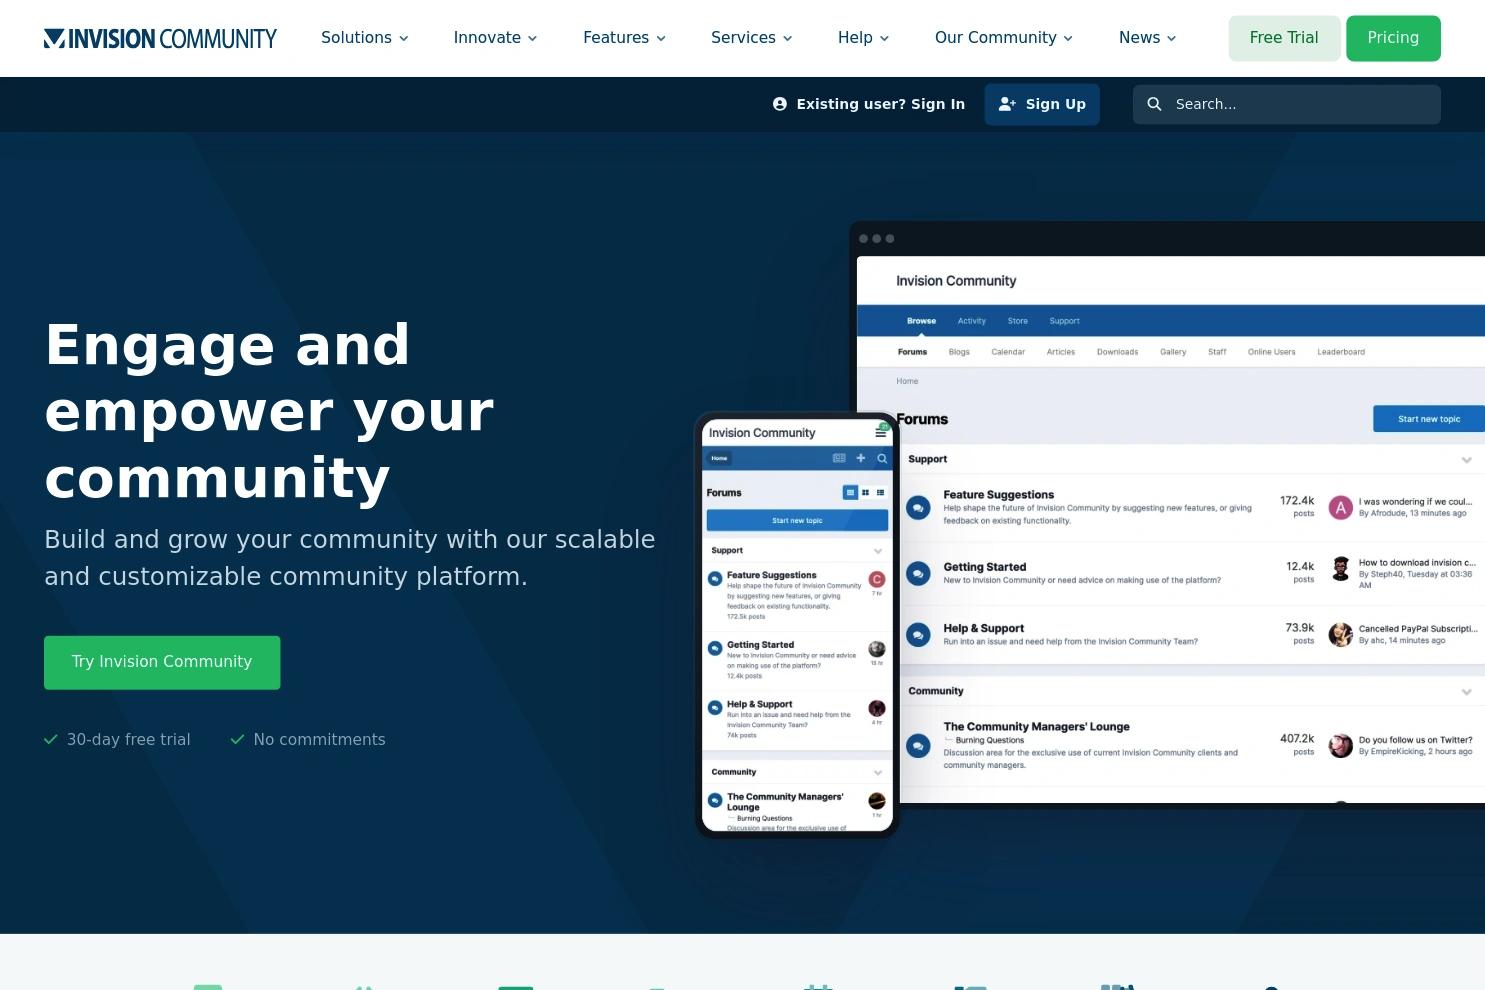1485x990 pixels.
Task: Collapse Support section chevron in phone mockup
Action: click(x=878, y=551)
